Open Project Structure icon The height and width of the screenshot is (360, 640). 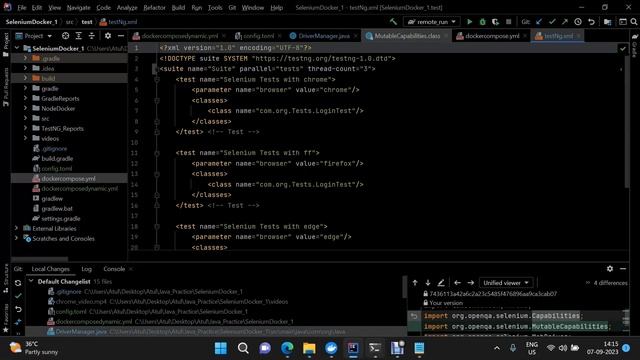coord(607,22)
